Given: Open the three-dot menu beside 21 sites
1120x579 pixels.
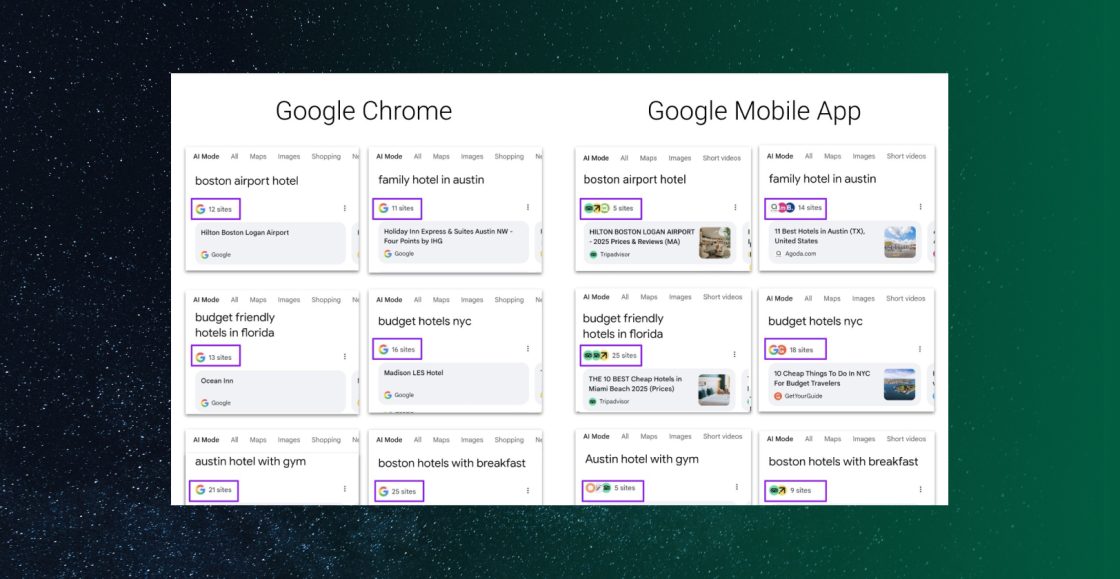Looking at the screenshot, I should (x=344, y=489).
